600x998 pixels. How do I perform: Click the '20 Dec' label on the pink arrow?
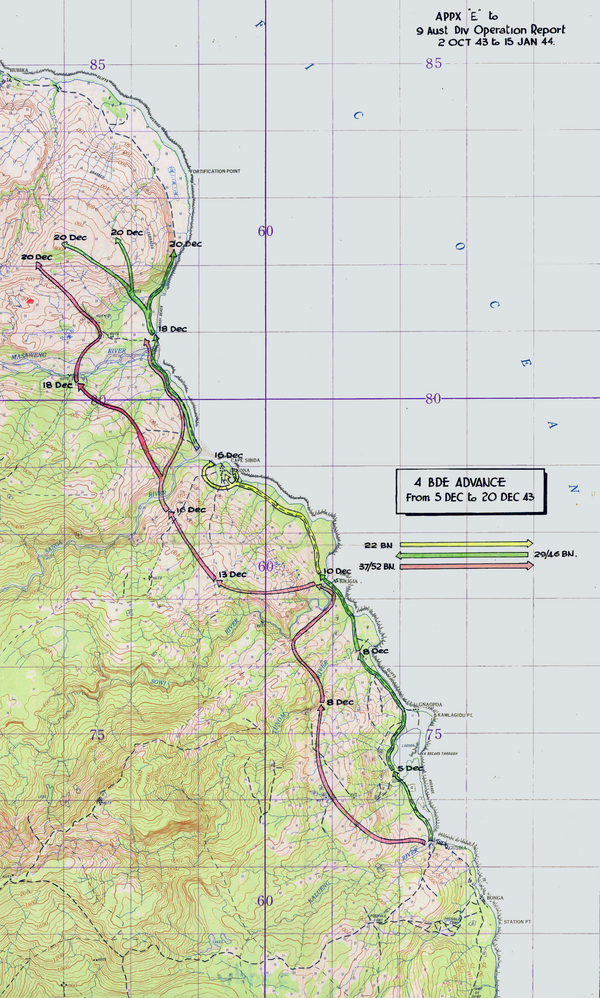coord(35,257)
